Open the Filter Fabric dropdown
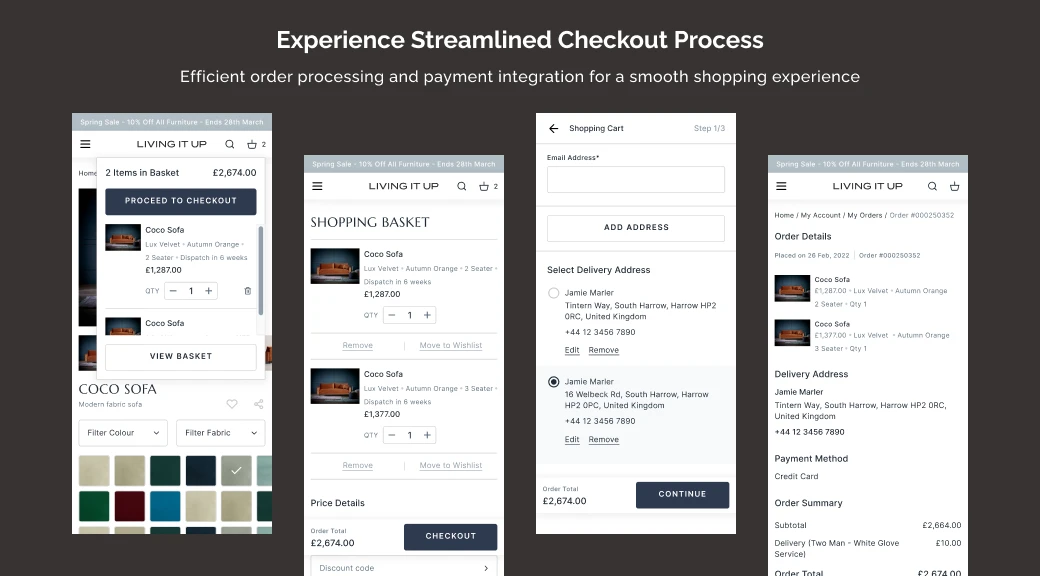The width and height of the screenshot is (1040, 576). coord(220,432)
